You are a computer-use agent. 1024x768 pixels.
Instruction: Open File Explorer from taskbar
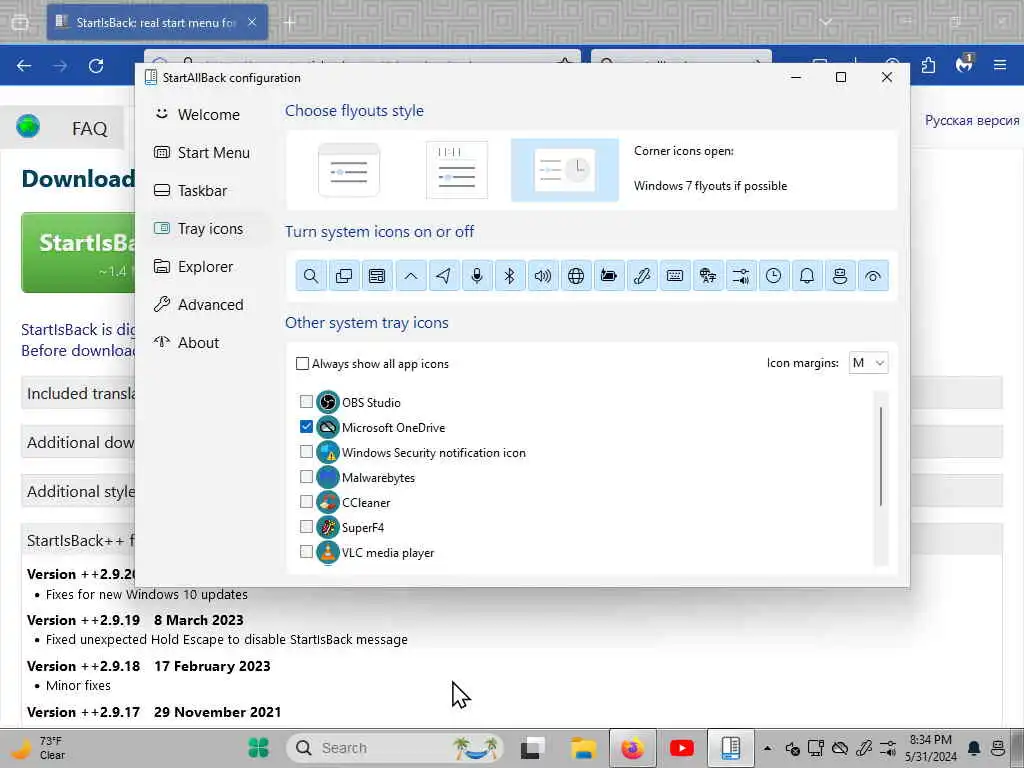pyautogui.click(x=583, y=748)
